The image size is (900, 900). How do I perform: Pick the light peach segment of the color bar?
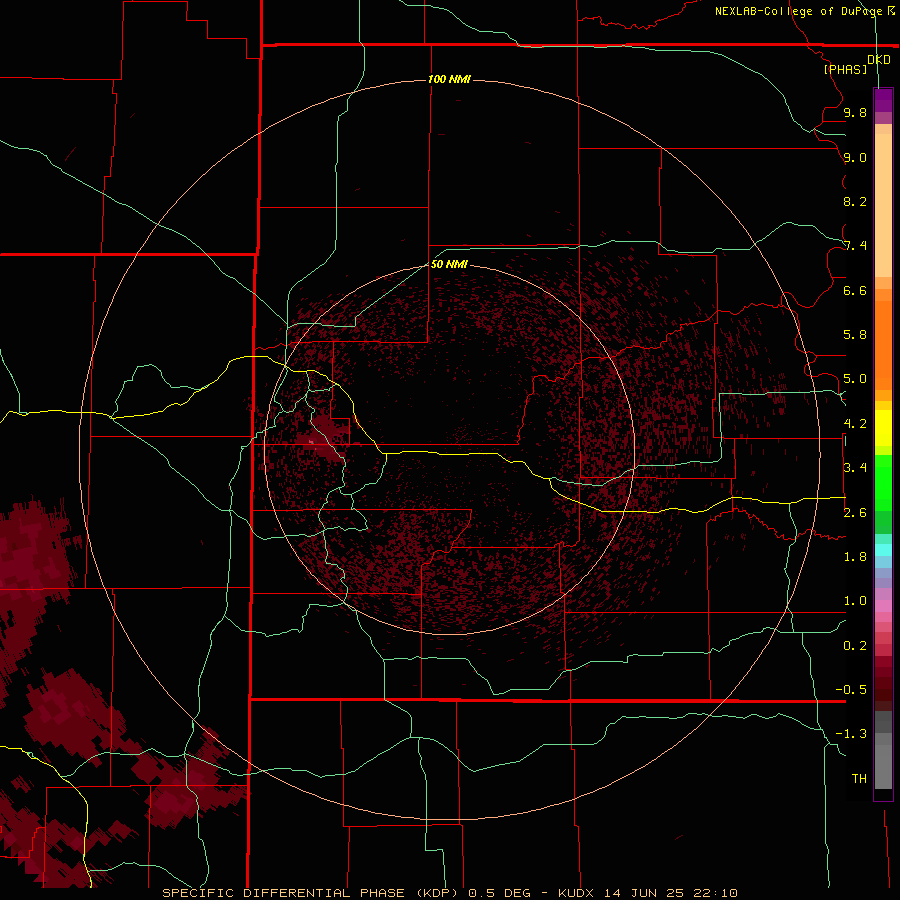(x=883, y=205)
